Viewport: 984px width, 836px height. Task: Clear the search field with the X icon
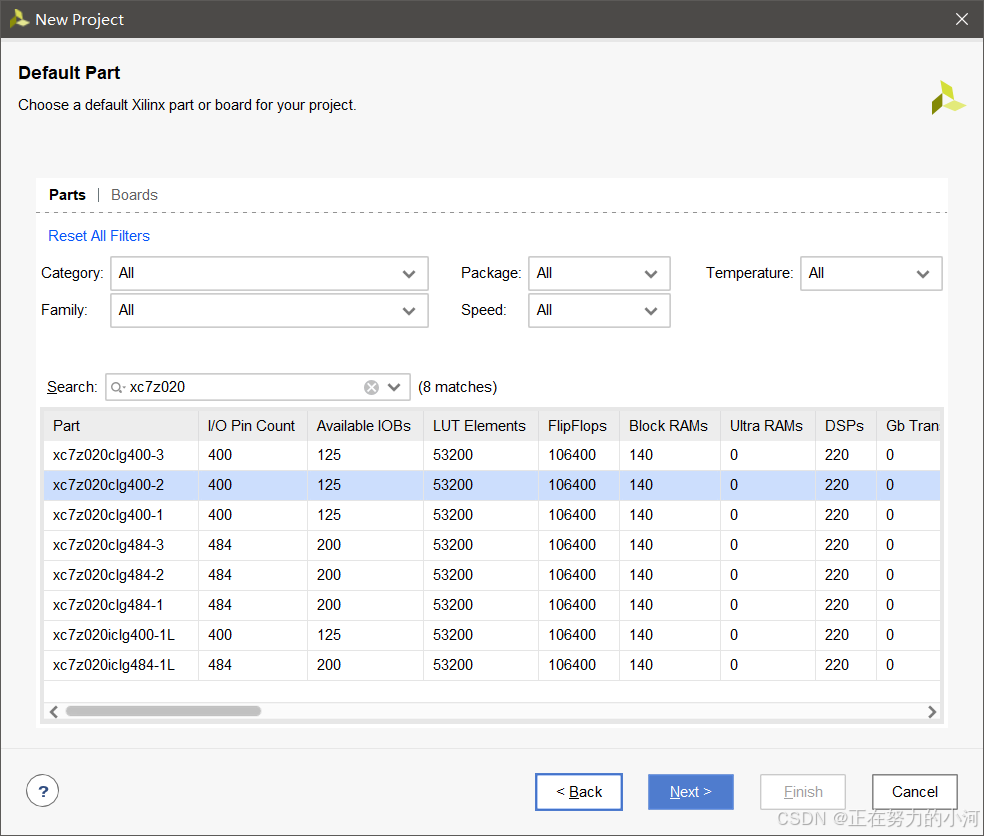[372, 387]
